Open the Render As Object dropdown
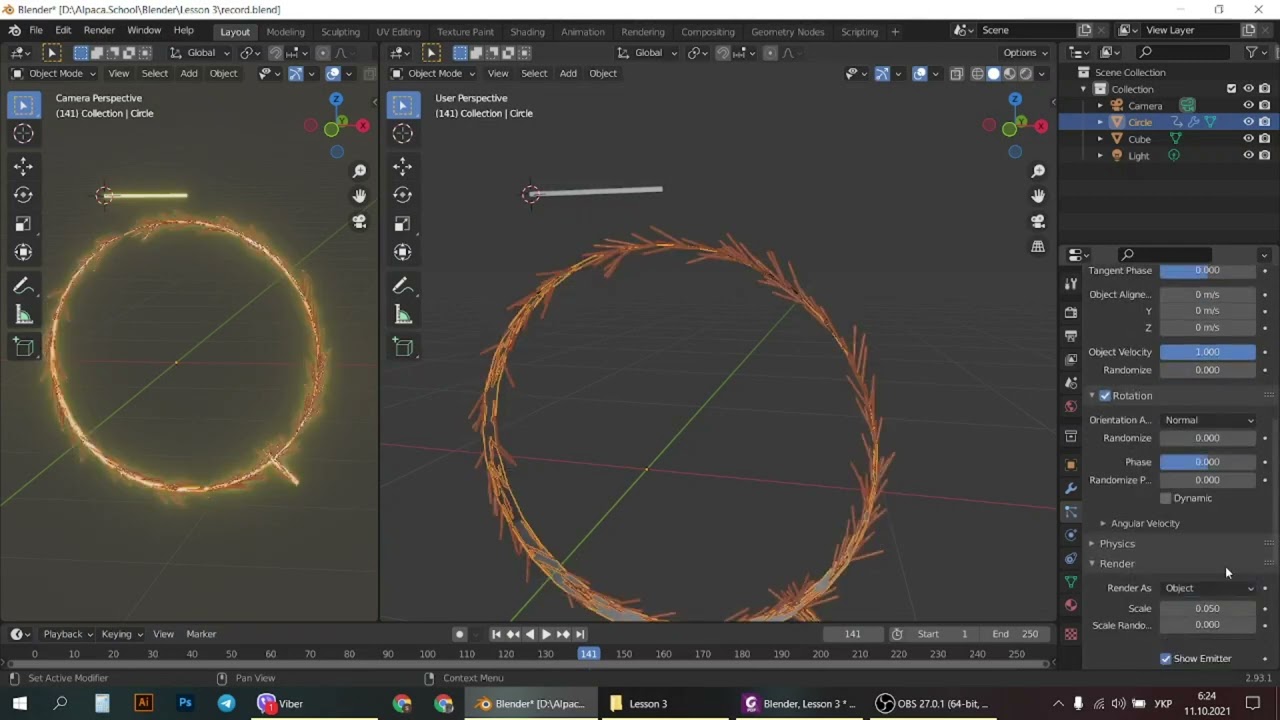The width and height of the screenshot is (1280, 720). pos(1208,588)
